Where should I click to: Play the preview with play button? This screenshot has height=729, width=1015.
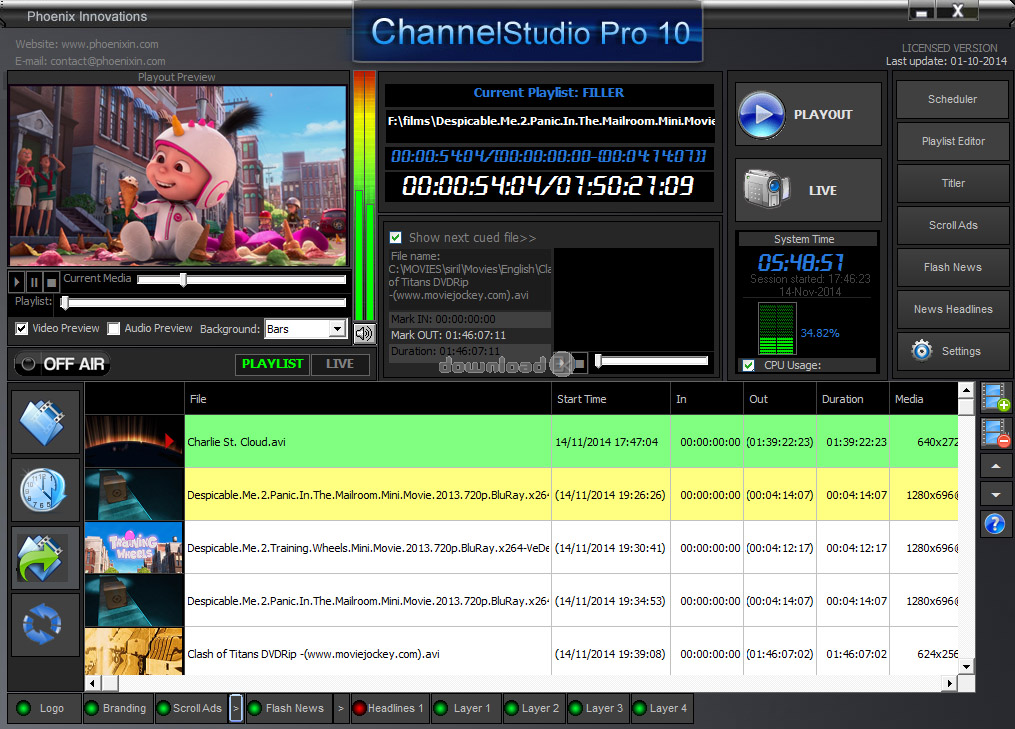click(x=17, y=282)
